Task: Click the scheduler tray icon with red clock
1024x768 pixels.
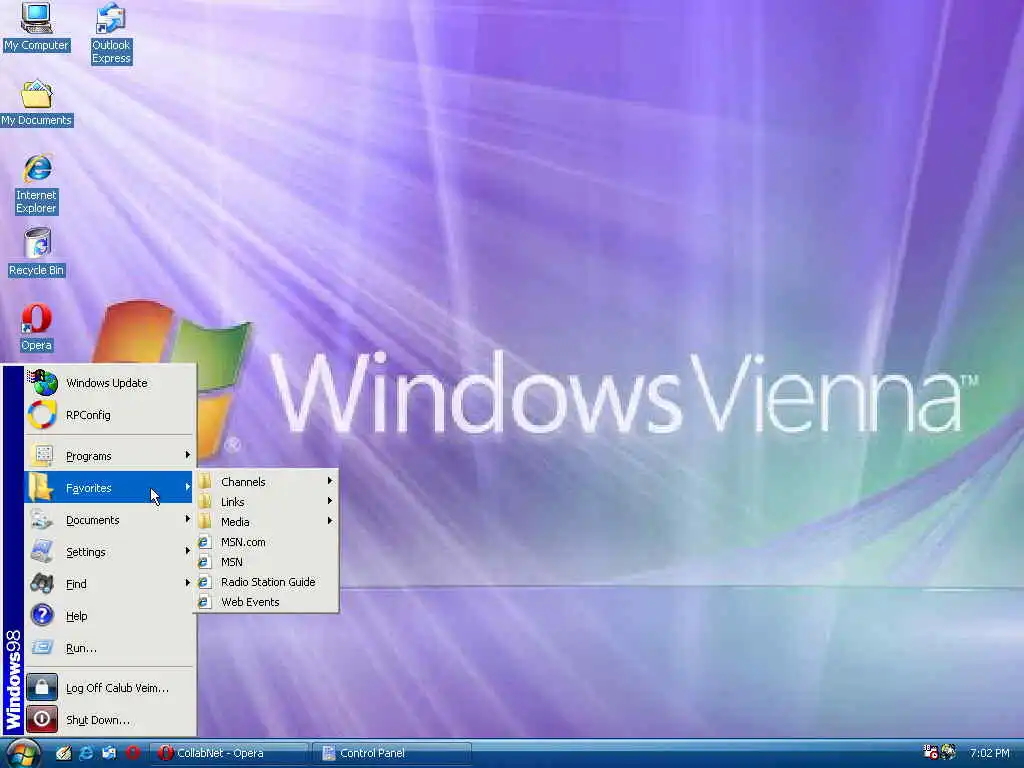Action: click(931, 752)
